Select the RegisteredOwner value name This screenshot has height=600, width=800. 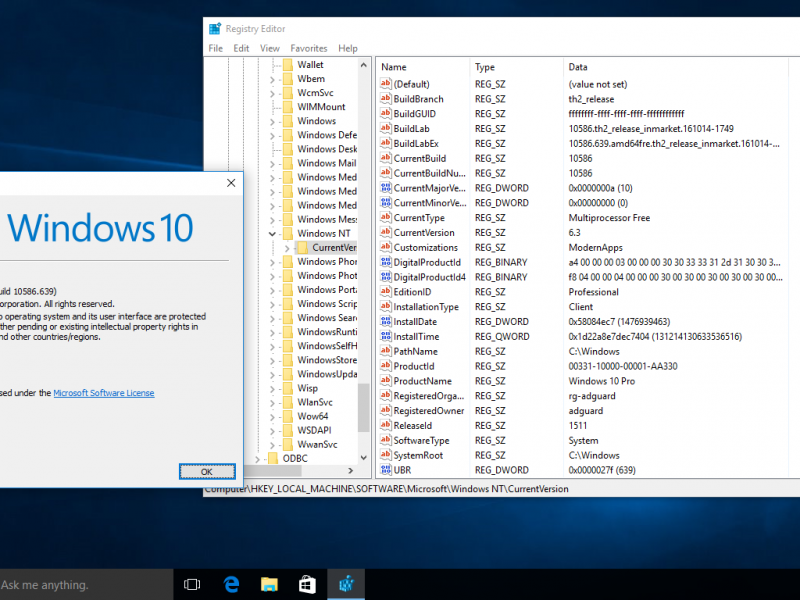[429, 411]
